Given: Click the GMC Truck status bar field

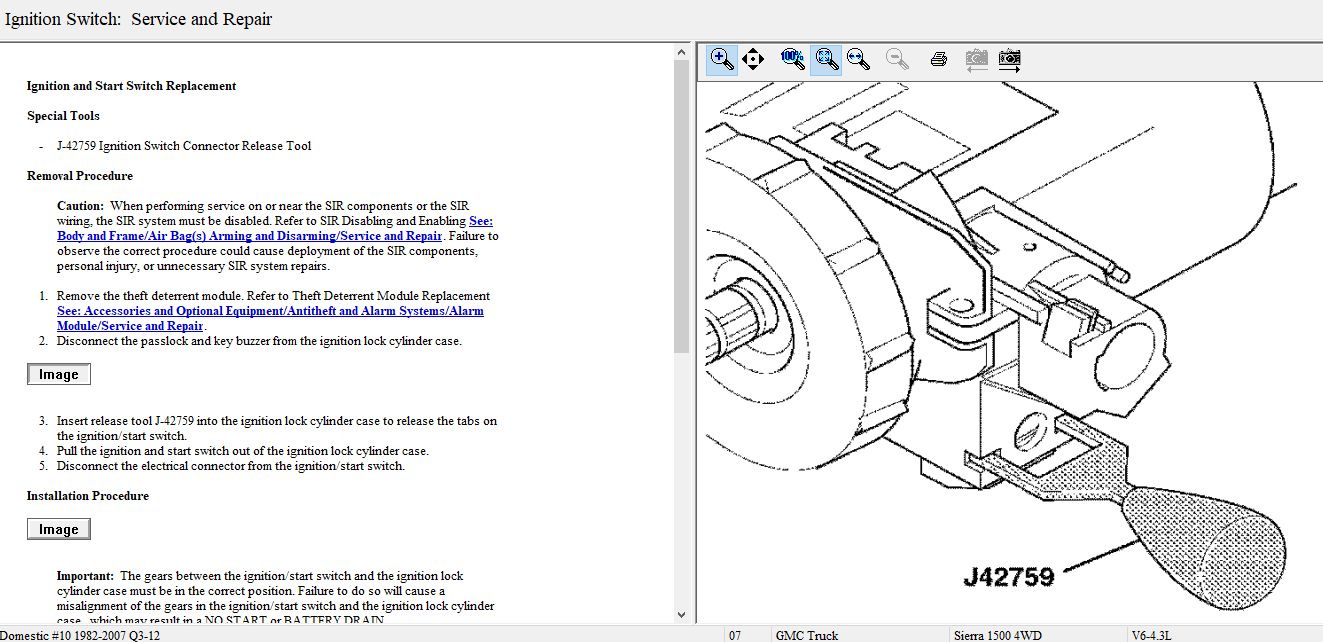Looking at the screenshot, I should (x=806, y=635).
